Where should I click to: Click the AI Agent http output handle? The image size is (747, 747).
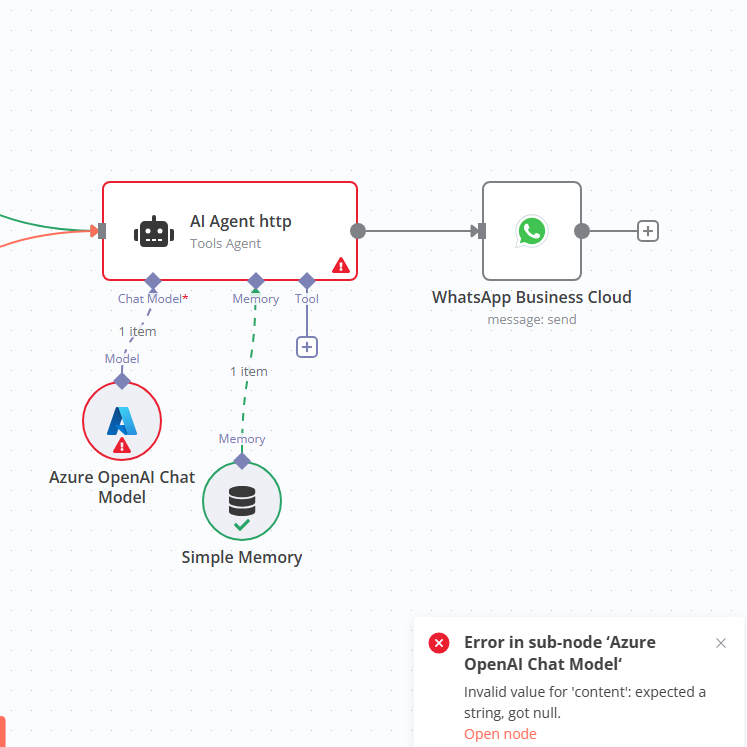click(358, 231)
